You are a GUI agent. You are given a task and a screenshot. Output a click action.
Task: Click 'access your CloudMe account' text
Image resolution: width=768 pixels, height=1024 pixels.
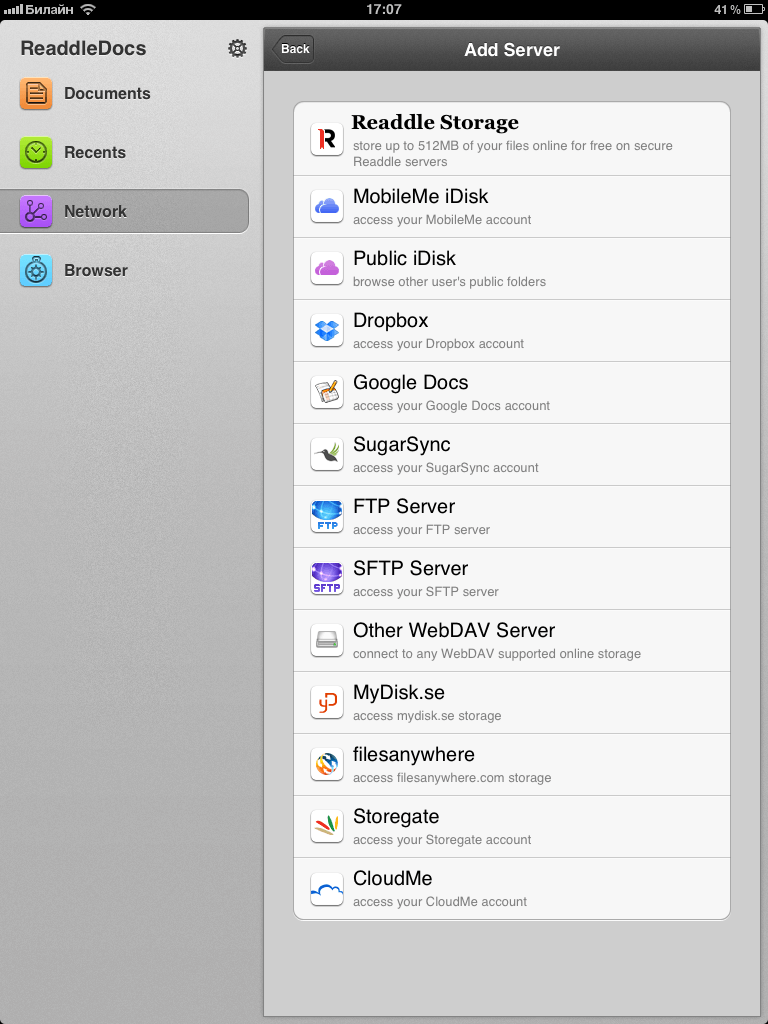click(440, 902)
